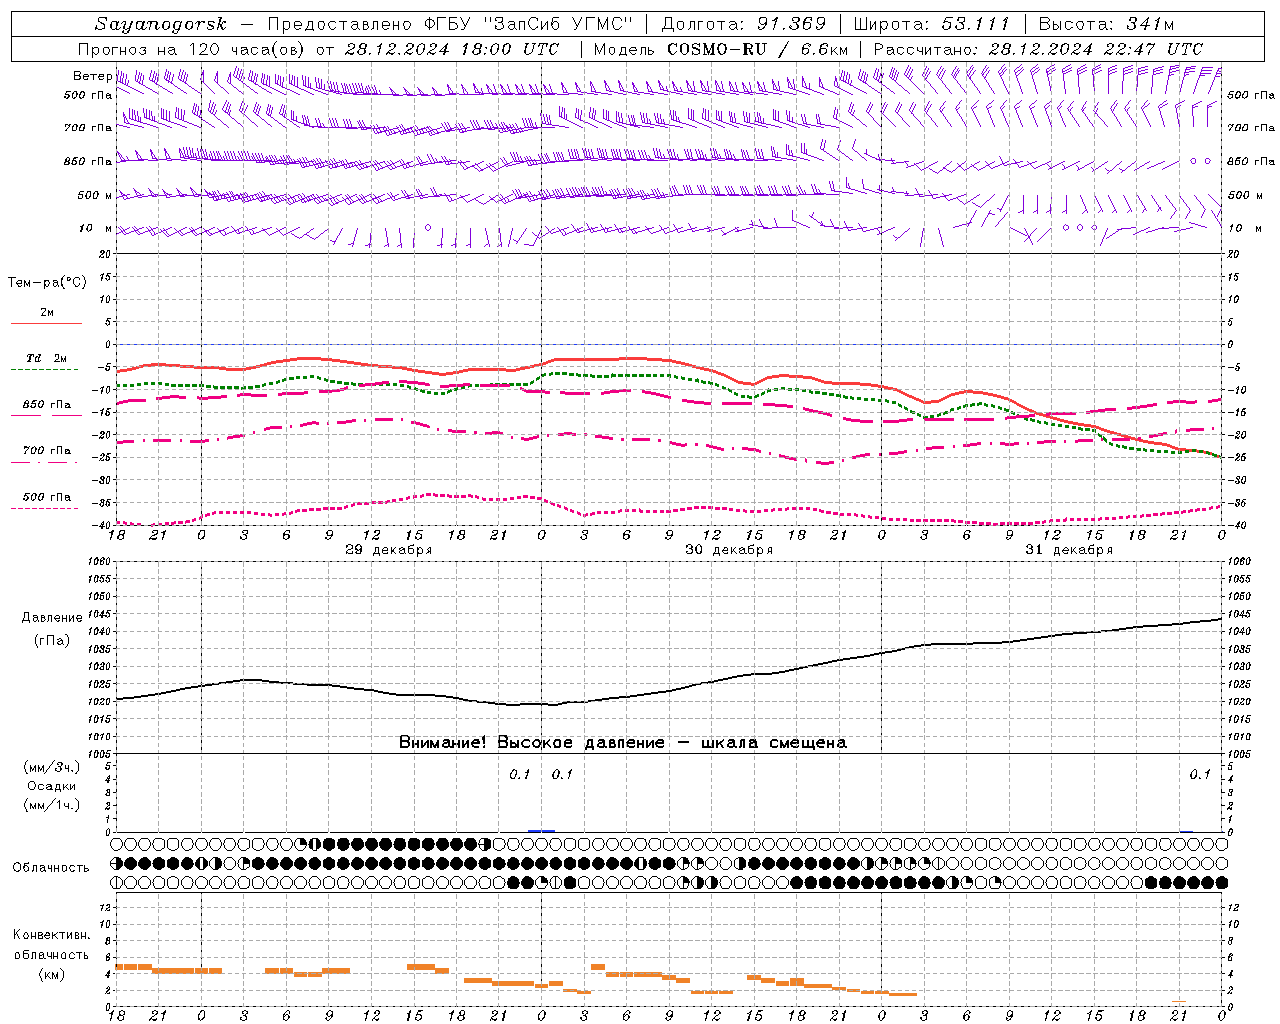Click the '(мм/3ч.)' precipitation unit label
Image resolution: width=1280 pixels, height=1024 pixels.
52,768
